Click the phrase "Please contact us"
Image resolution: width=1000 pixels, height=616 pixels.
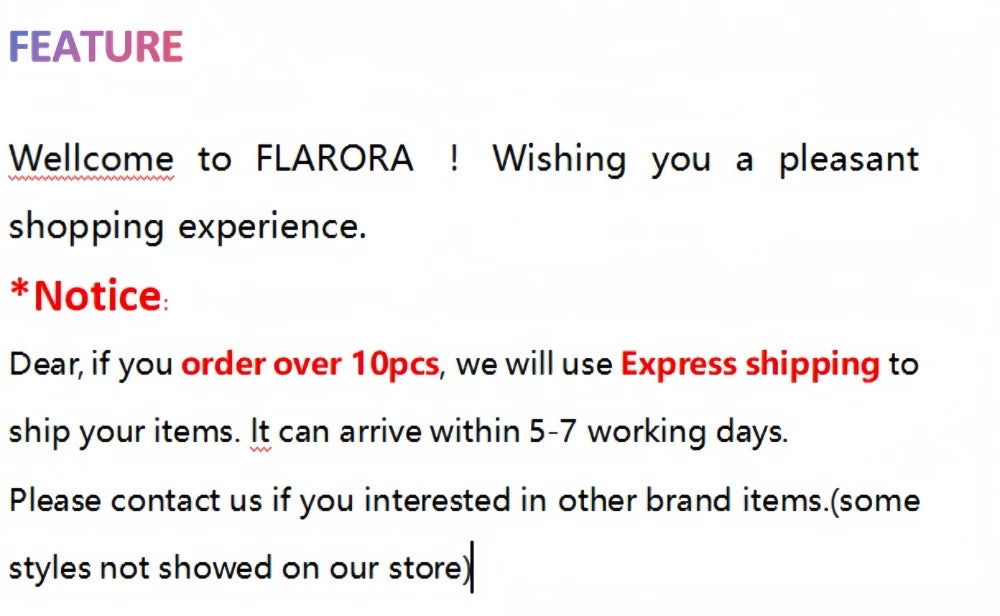pos(137,500)
